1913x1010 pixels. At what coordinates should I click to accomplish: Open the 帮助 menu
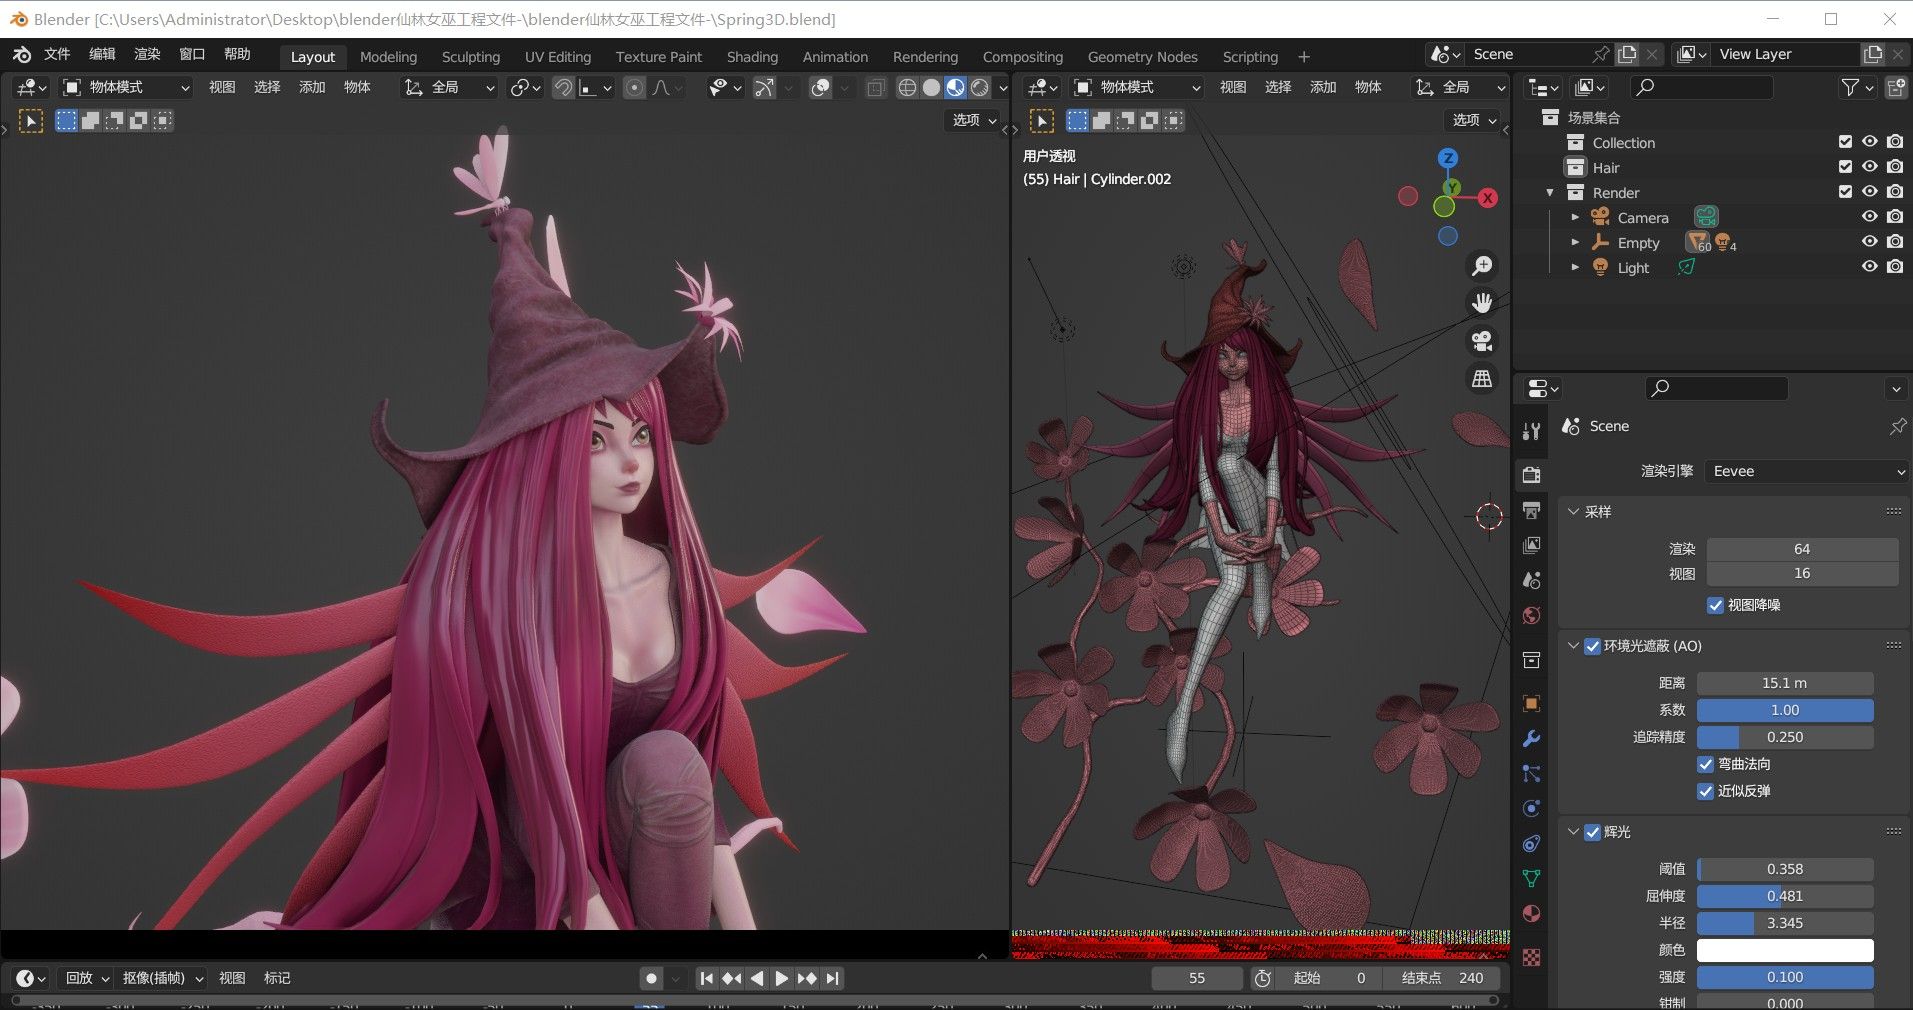[x=237, y=54]
